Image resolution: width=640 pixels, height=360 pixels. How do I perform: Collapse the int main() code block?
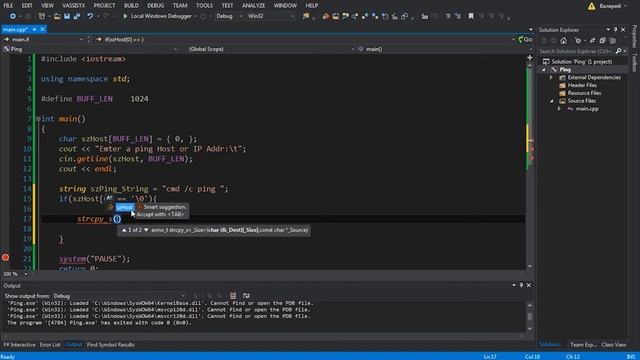coord(38,119)
